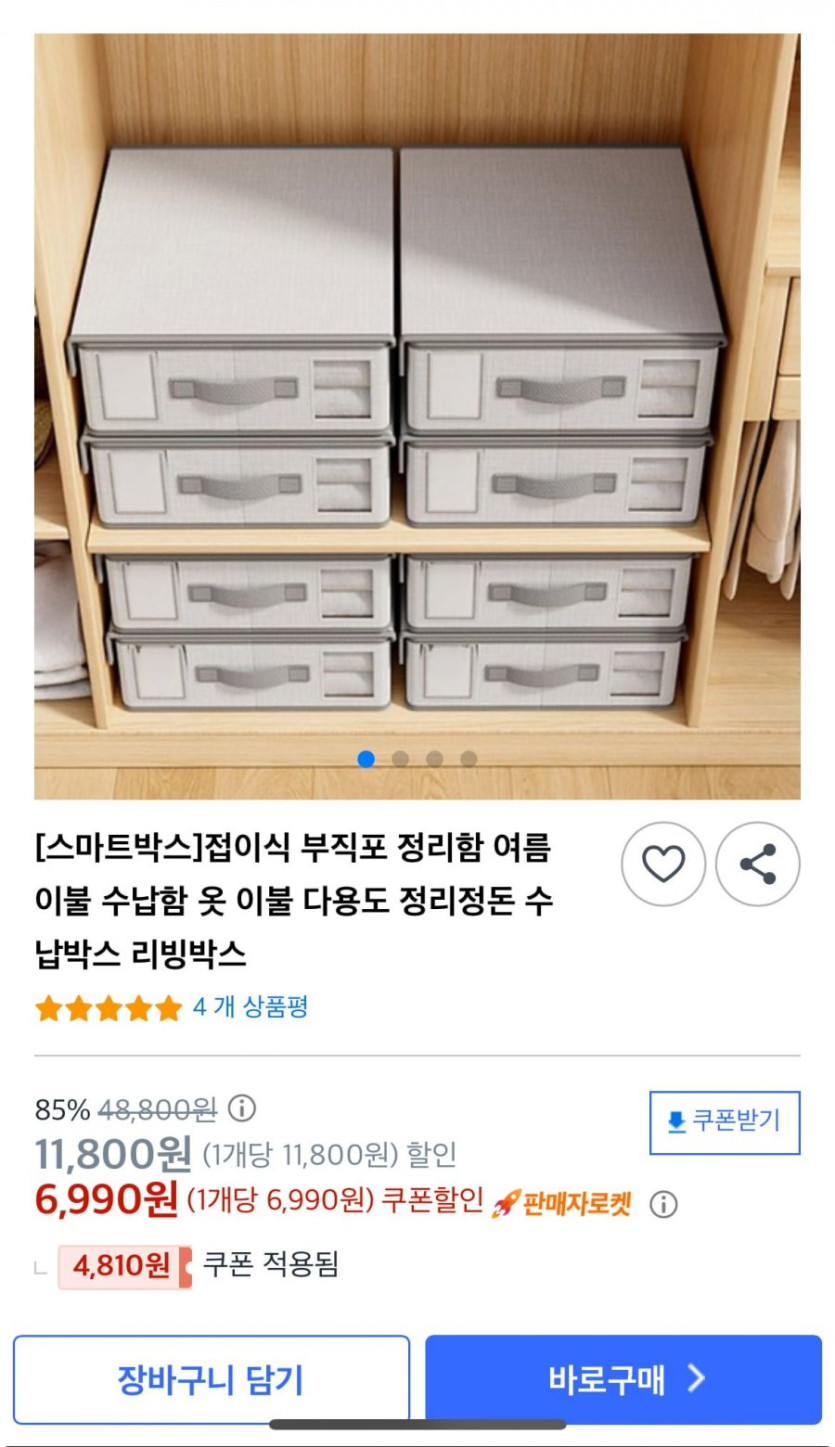
Task: Tap the 11,800원 discounted price
Action: click(113, 1154)
